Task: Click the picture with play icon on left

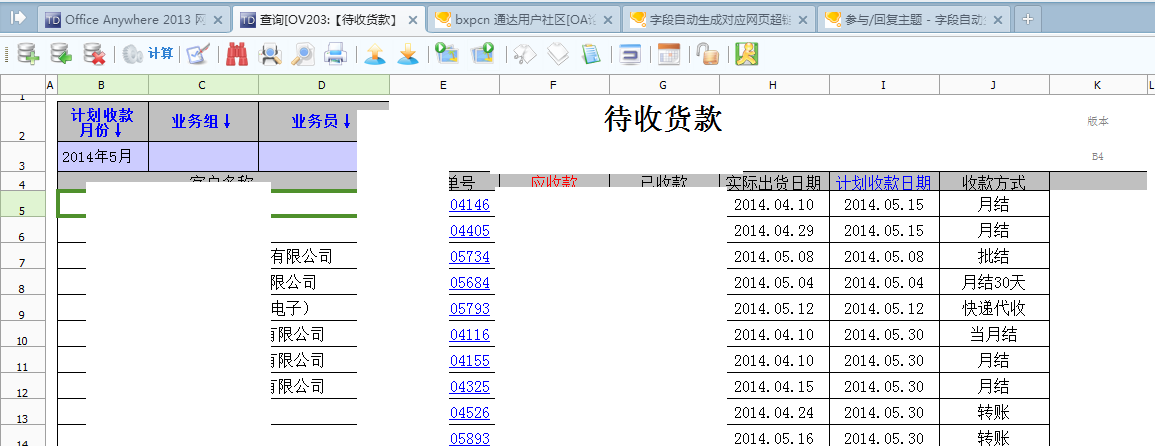Action: pos(446,53)
